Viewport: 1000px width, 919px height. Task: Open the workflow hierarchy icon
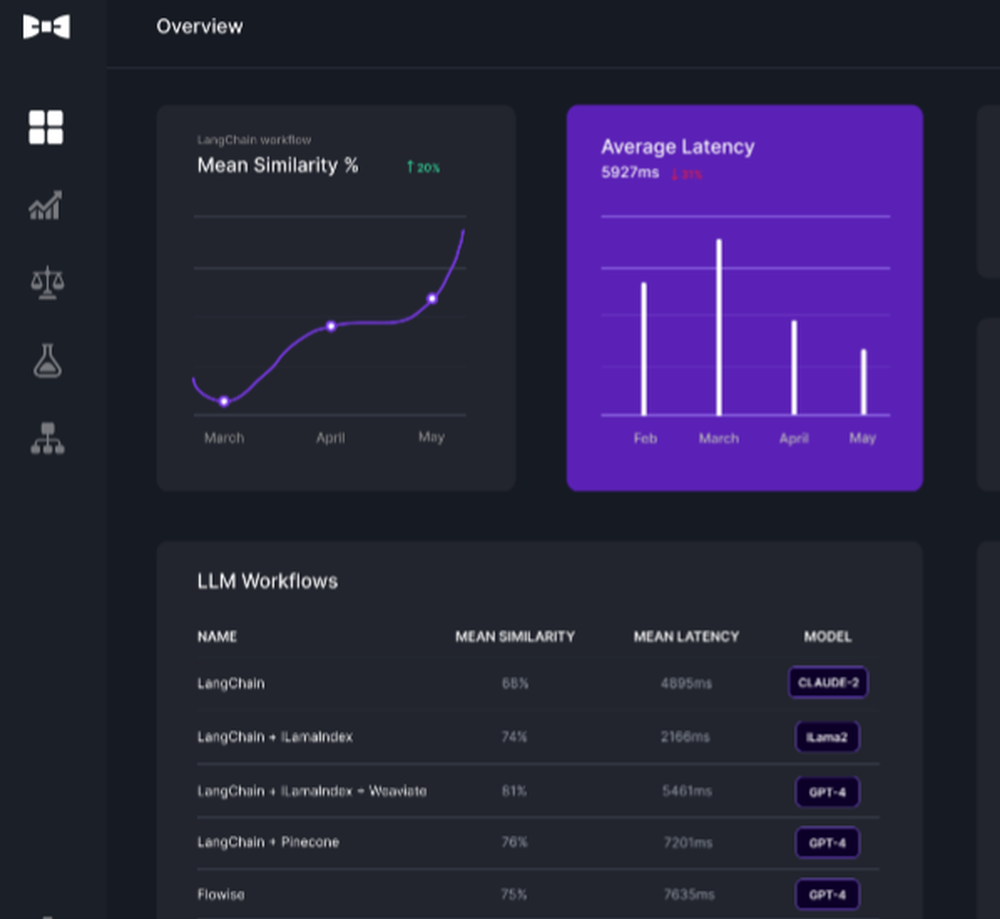click(x=47, y=439)
